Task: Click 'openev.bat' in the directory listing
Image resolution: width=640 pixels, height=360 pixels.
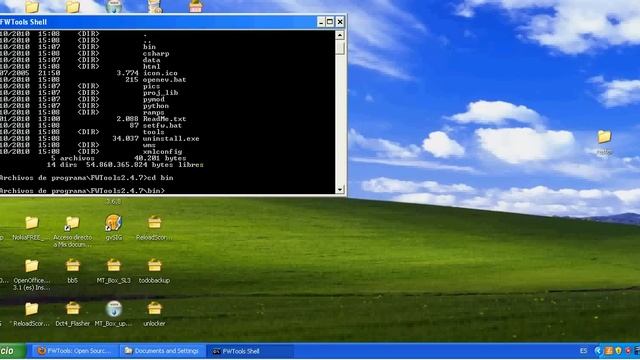Action: (x=164, y=80)
